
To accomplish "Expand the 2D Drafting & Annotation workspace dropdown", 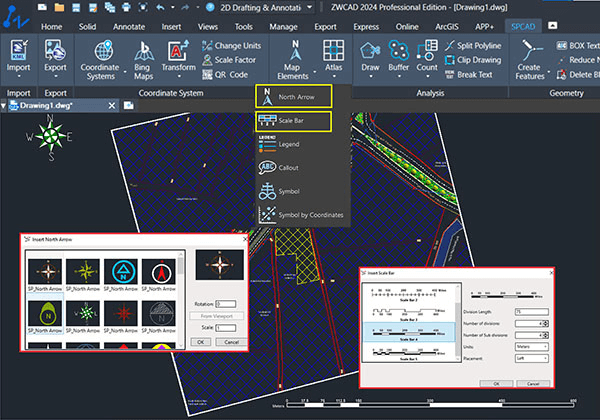I will [309, 7].
